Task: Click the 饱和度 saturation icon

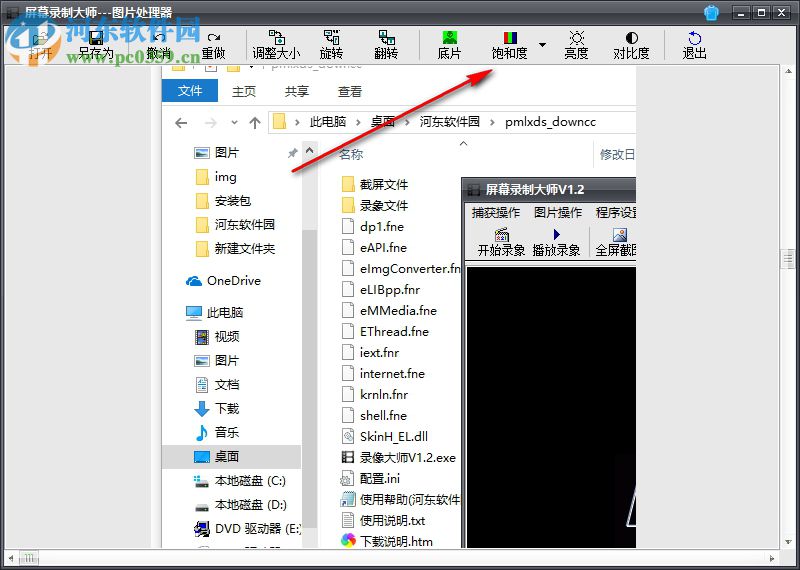Action: pos(510,37)
